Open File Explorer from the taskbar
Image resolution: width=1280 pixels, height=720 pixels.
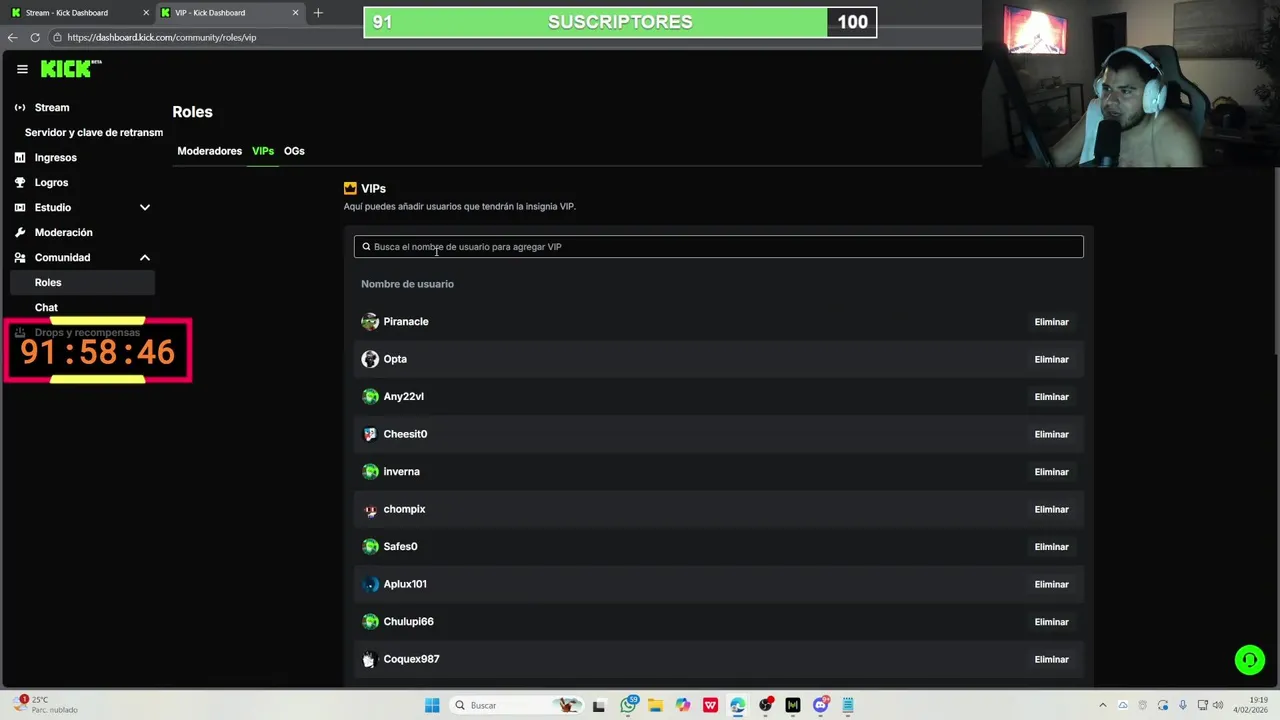655,705
